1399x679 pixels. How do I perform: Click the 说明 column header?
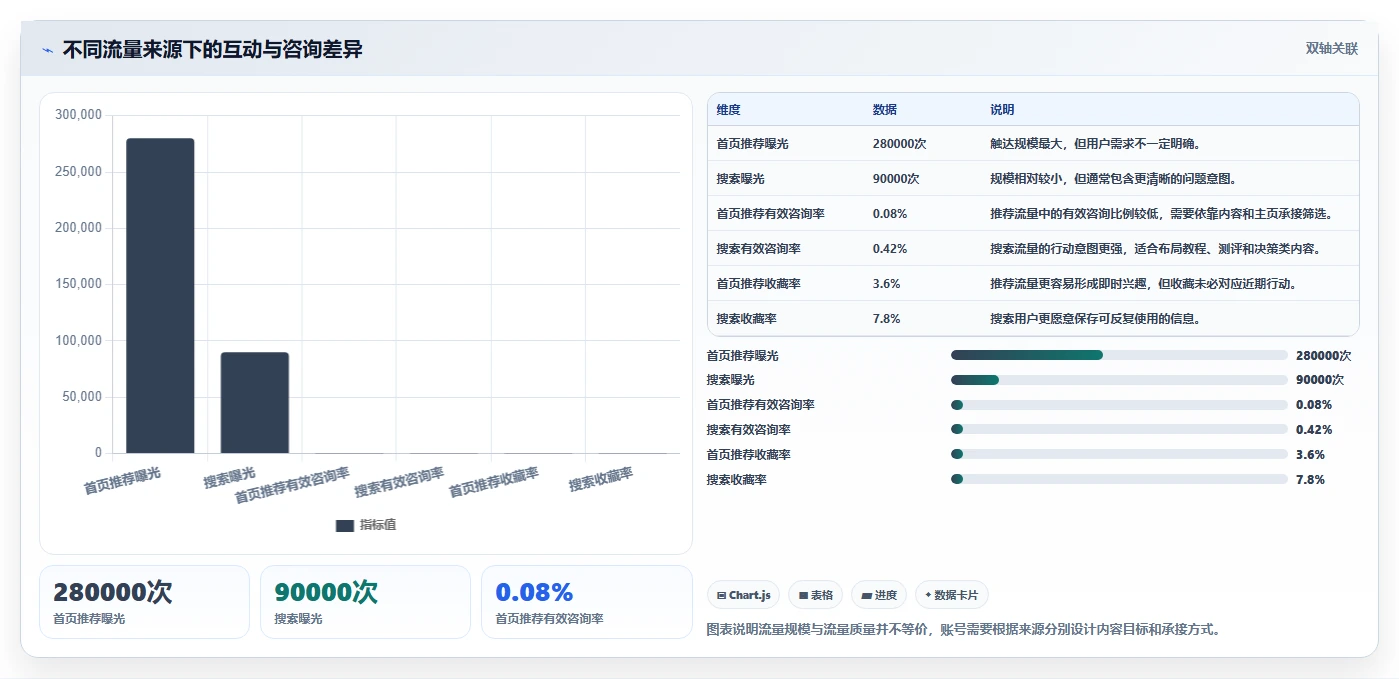pyautogui.click(x=1002, y=110)
